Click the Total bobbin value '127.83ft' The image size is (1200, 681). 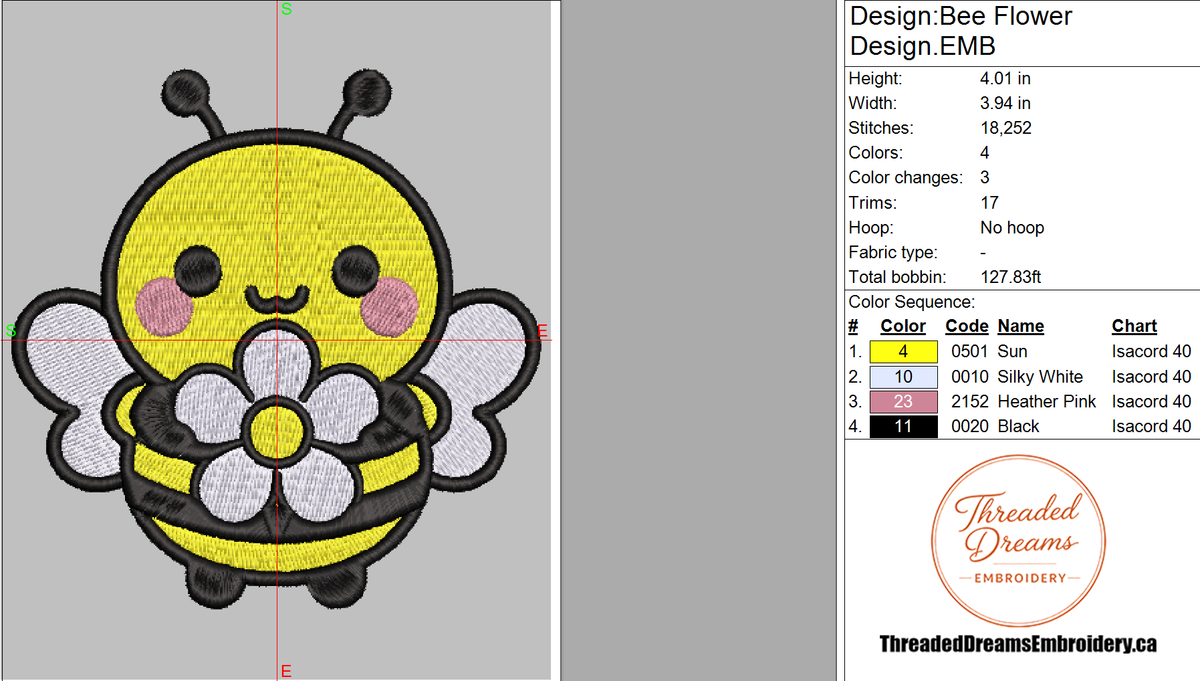tap(1011, 277)
